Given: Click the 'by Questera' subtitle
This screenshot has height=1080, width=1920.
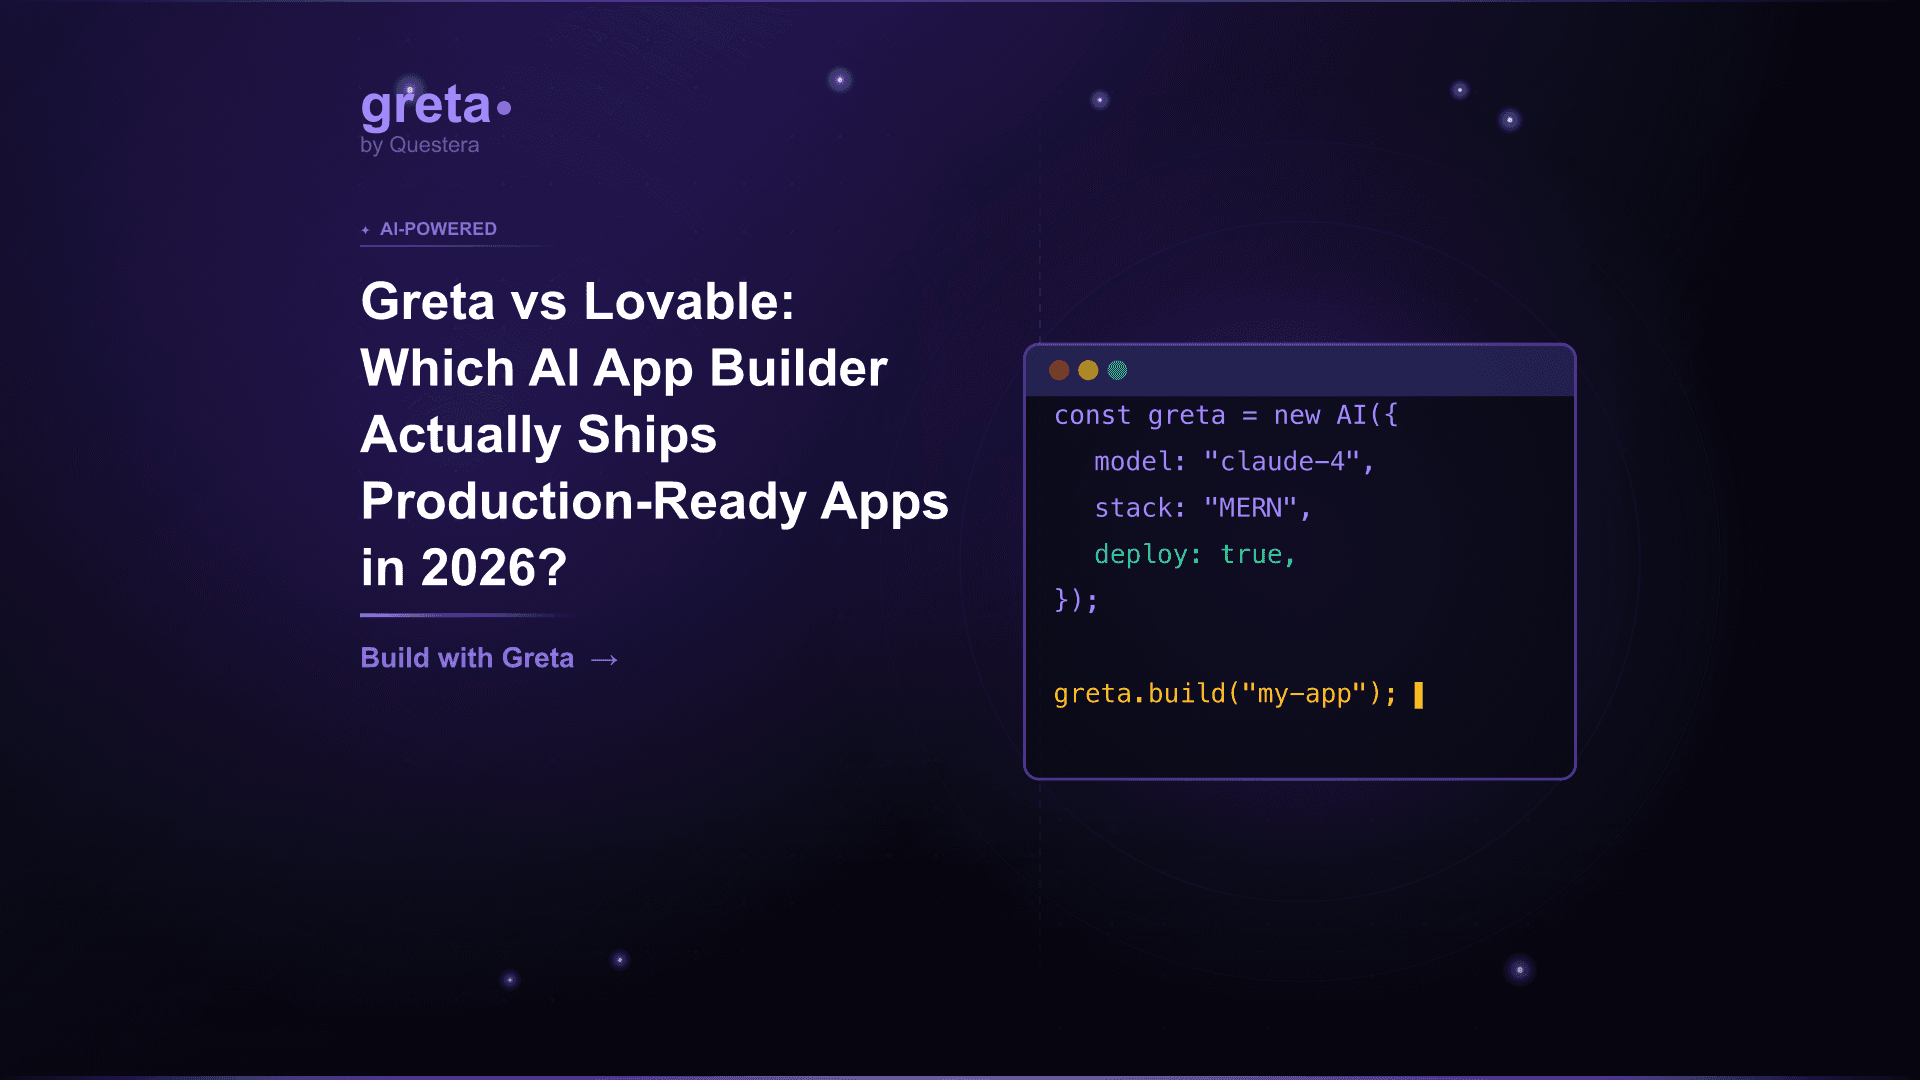Looking at the screenshot, I should pos(419,145).
